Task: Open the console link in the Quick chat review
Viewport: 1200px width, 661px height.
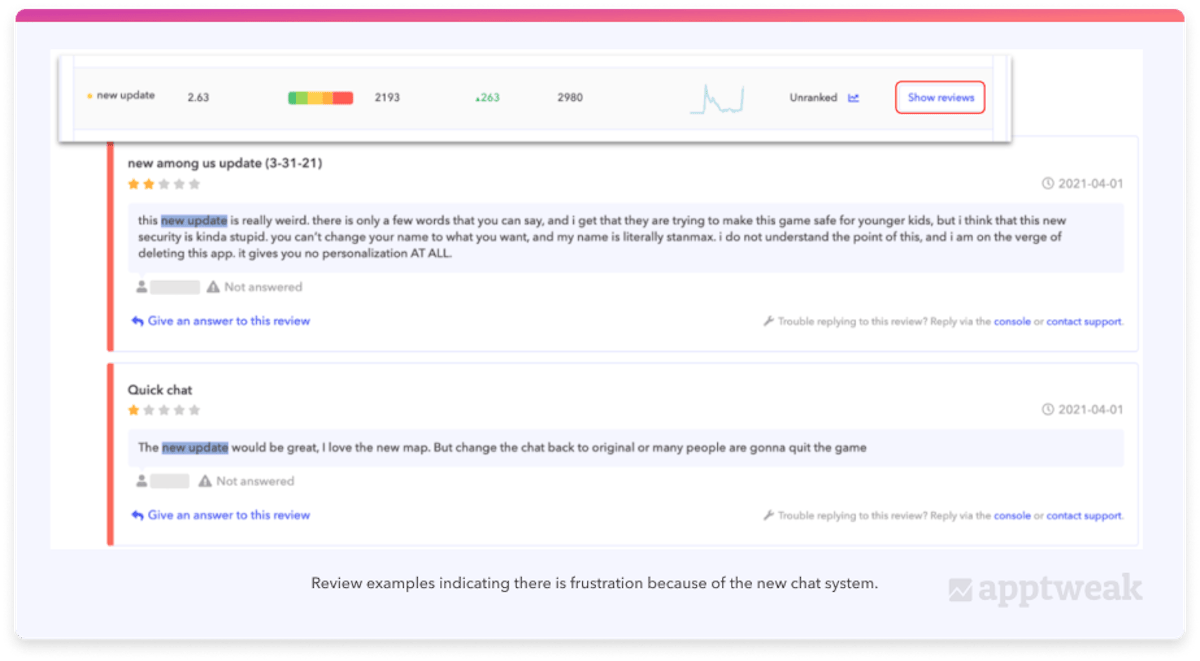Action: click(x=1012, y=516)
